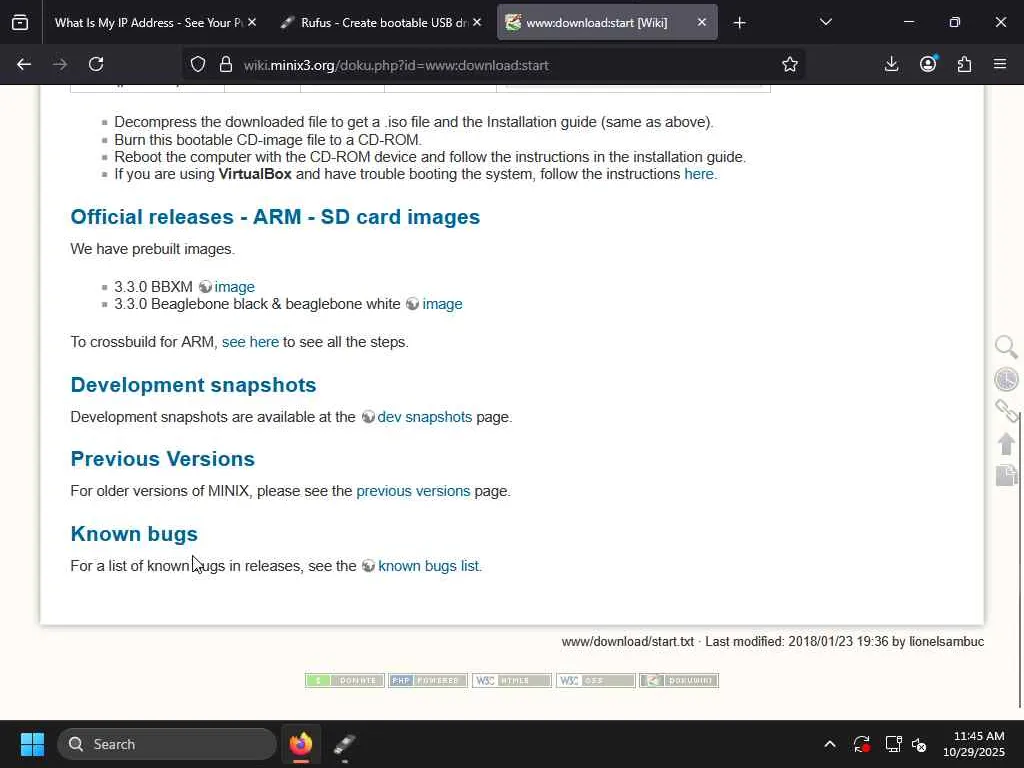Open the dev snapshots link
The width and height of the screenshot is (1024, 768).
(x=424, y=417)
